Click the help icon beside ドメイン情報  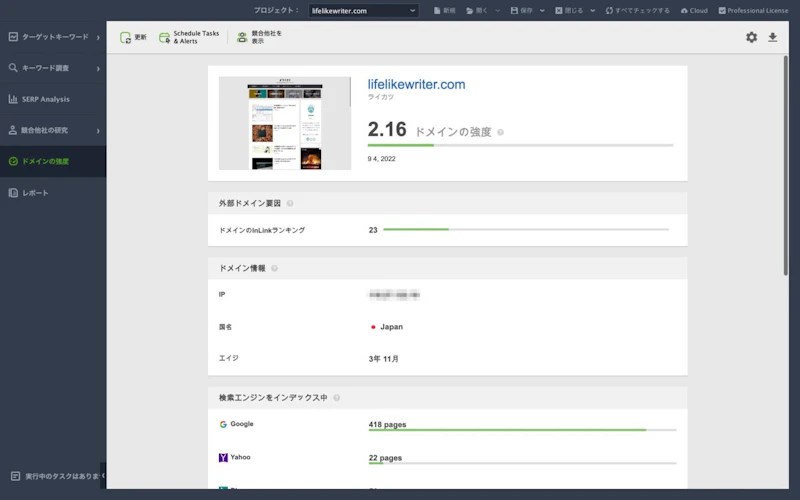coord(274,268)
